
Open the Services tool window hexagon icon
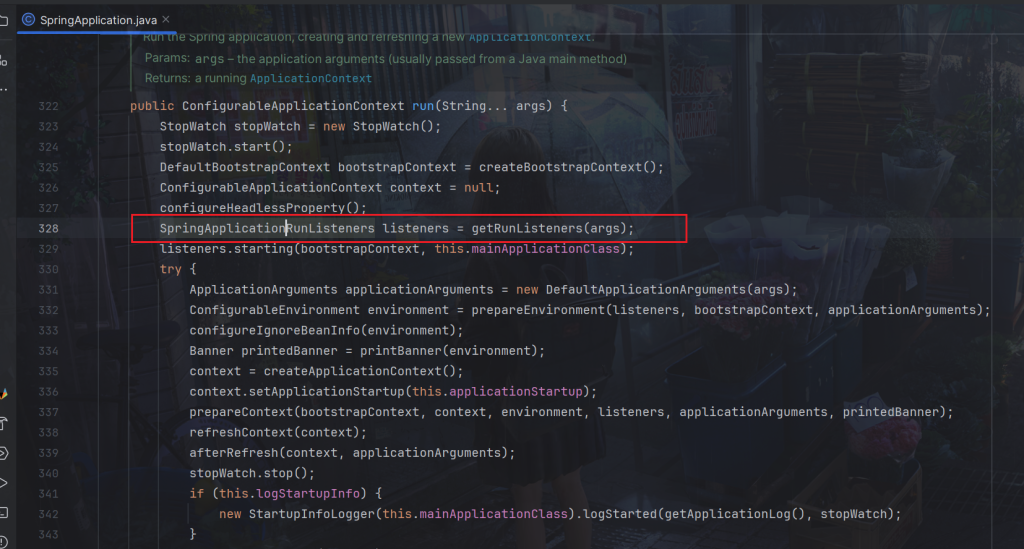[x=3, y=453]
